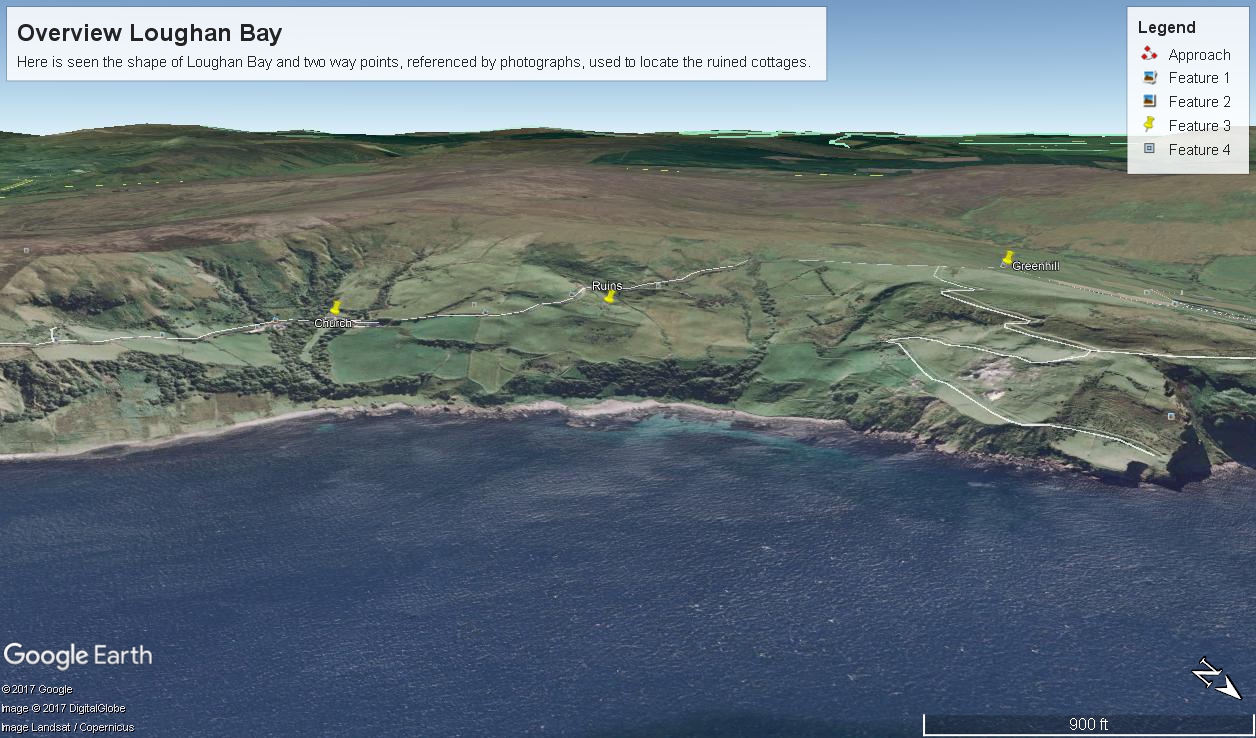Click the Greenhill yellow pushpin

1008,258
